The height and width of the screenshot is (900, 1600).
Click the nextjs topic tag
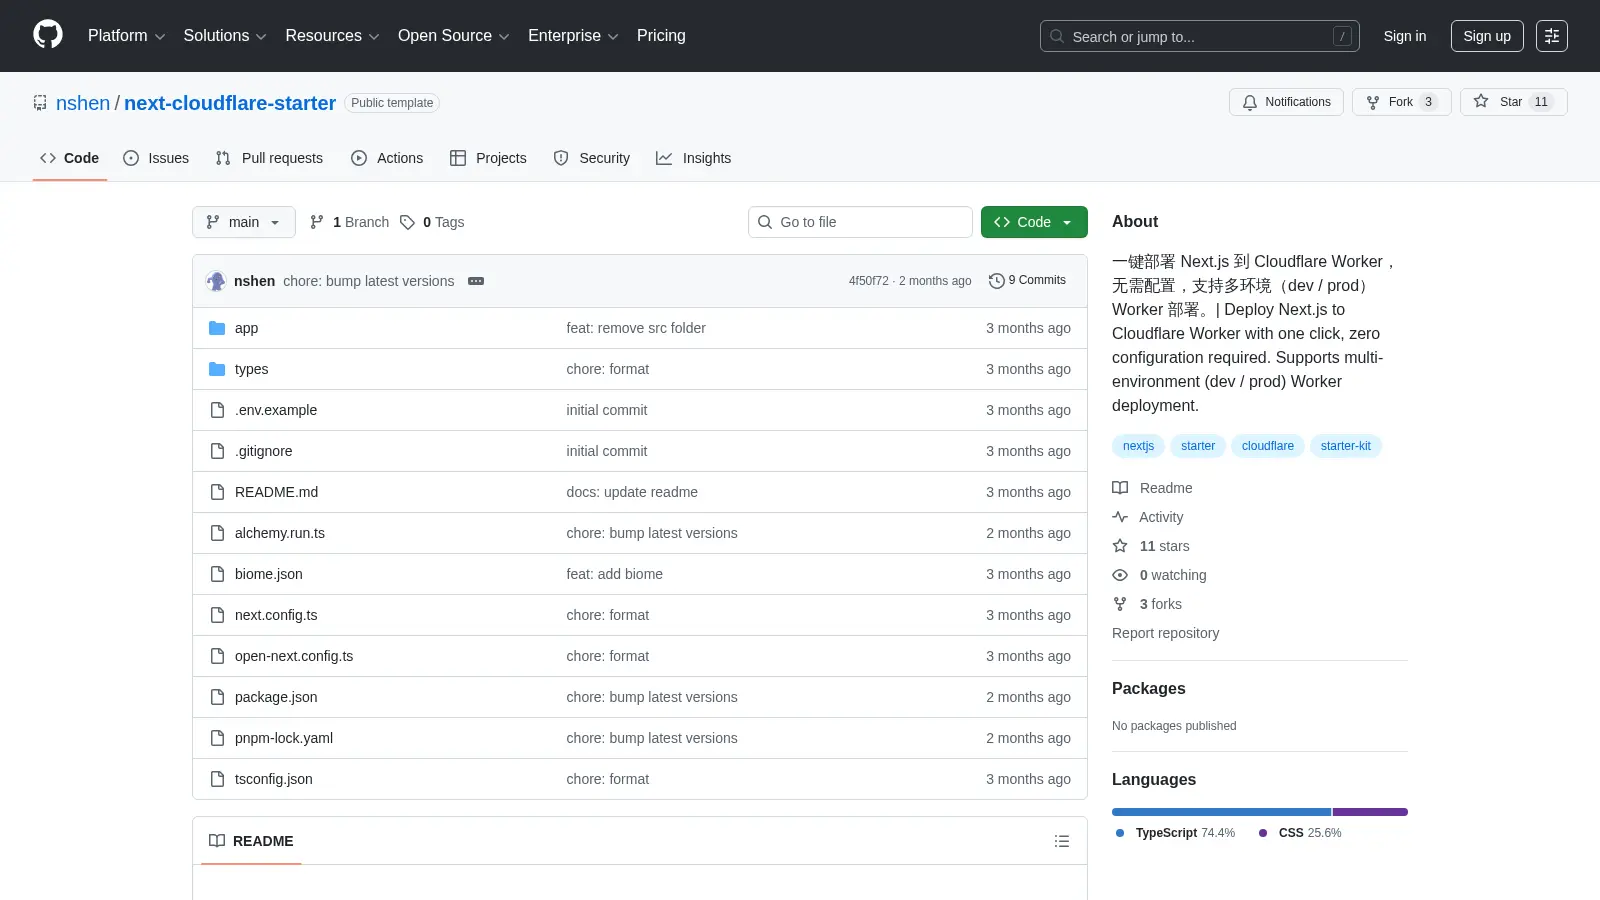tap(1138, 446)
